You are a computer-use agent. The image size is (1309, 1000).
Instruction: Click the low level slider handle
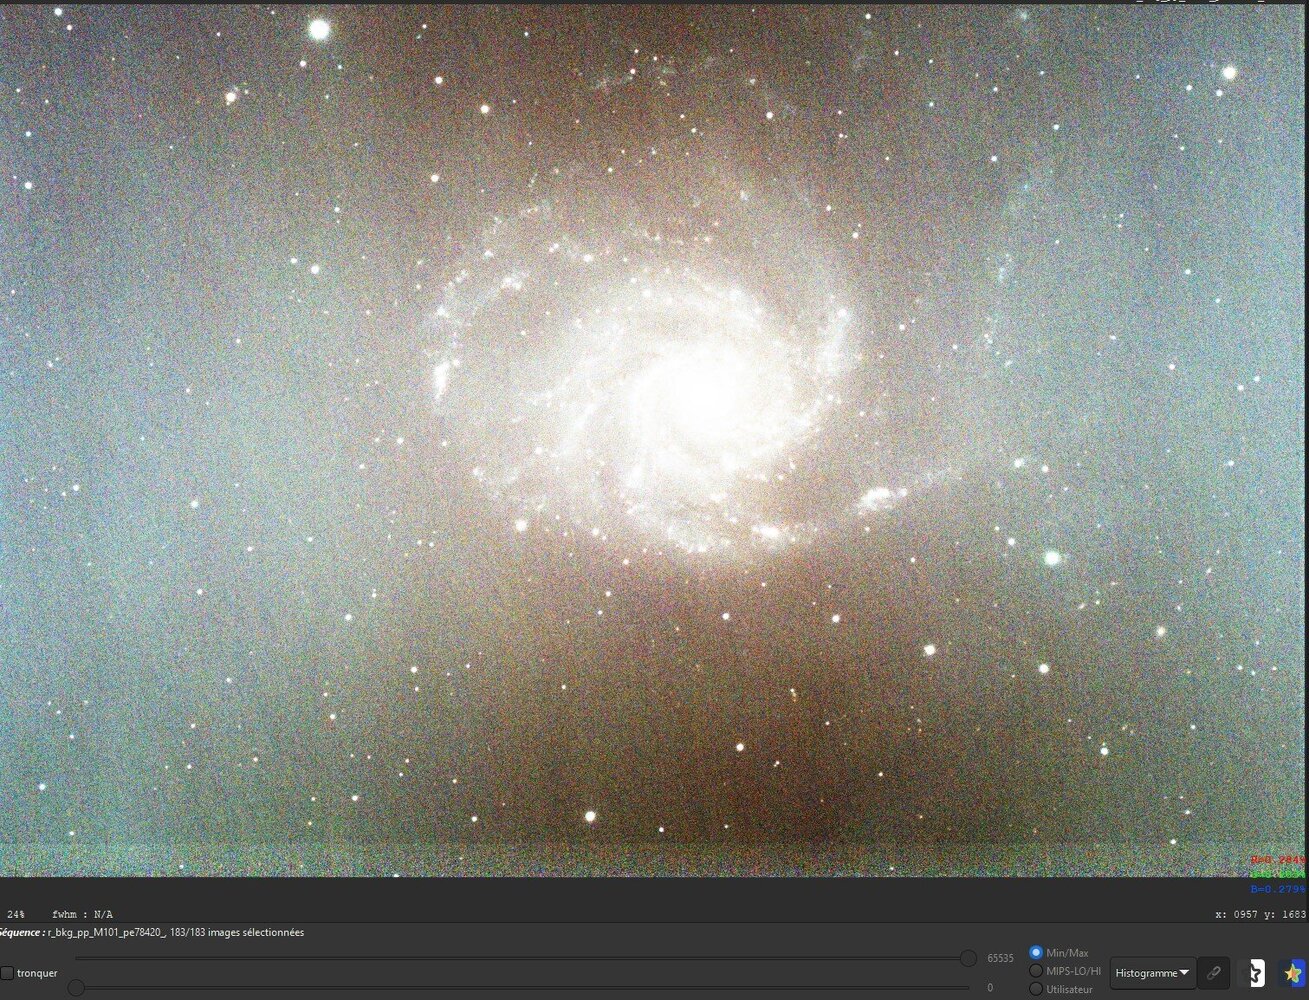coord(74,988)
